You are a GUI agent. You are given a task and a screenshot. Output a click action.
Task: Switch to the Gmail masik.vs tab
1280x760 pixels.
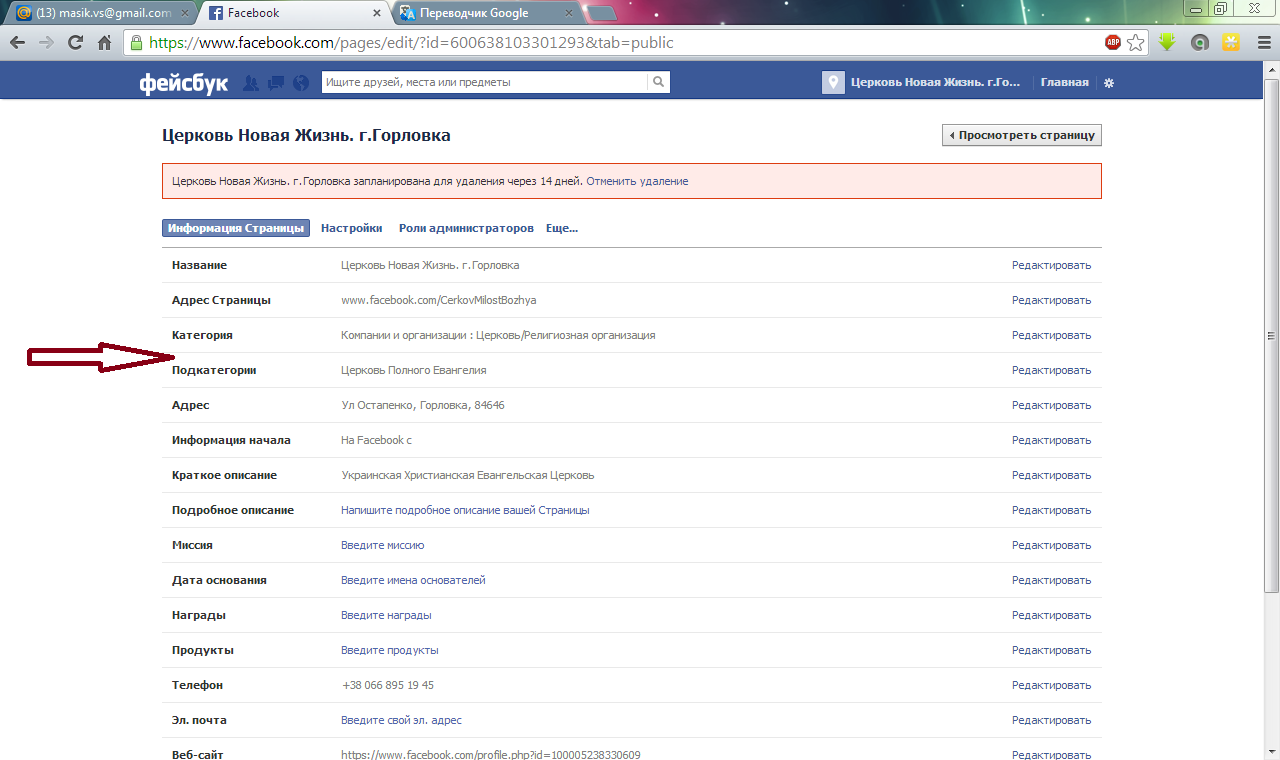click(x=100, y=14)
